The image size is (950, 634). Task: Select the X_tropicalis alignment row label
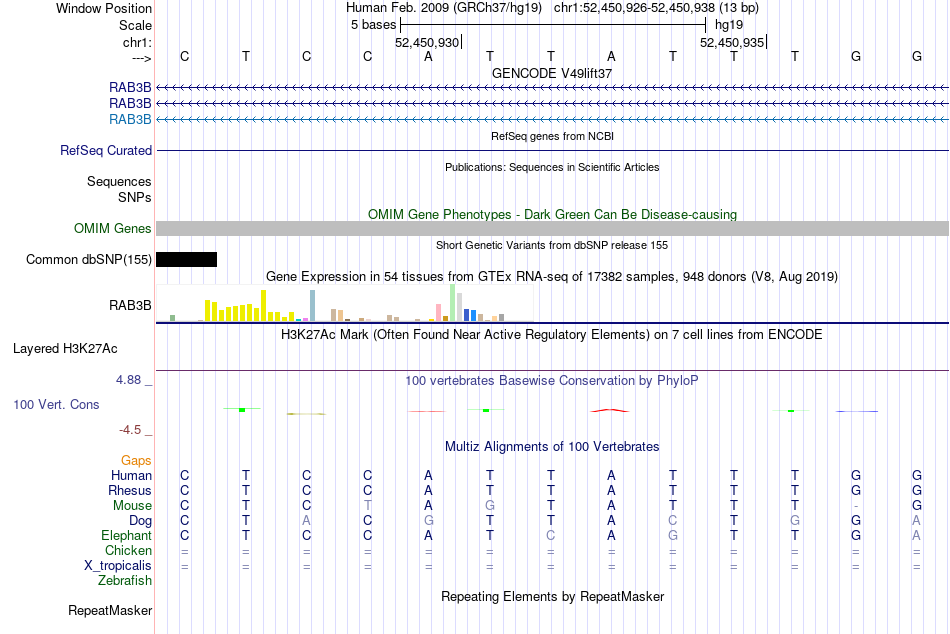pos(118,566)
